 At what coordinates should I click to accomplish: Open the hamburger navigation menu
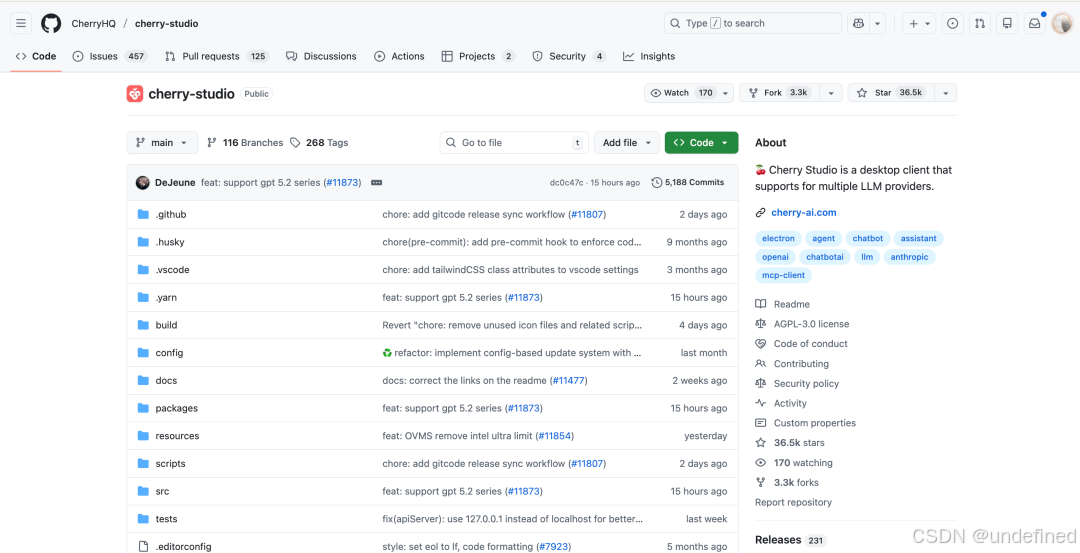point(21,23)
